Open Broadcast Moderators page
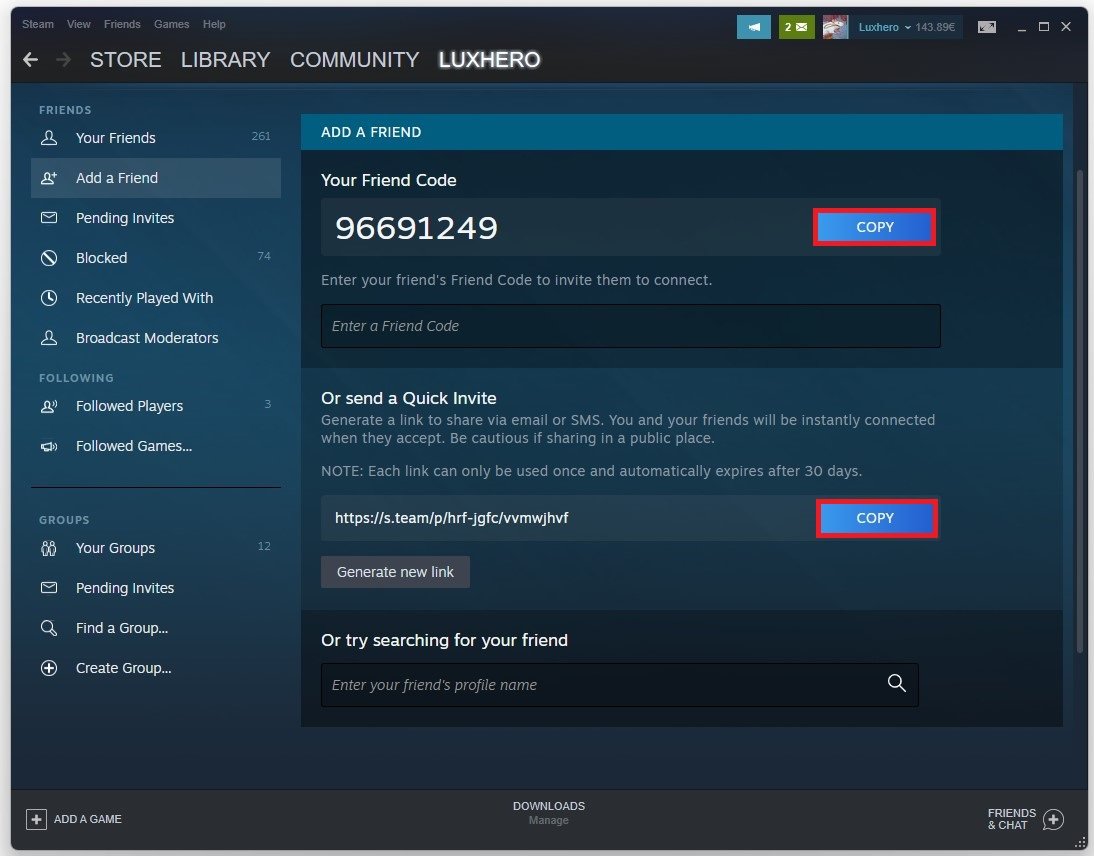Screen dimensions: 1094x856 tap(156, 338)
